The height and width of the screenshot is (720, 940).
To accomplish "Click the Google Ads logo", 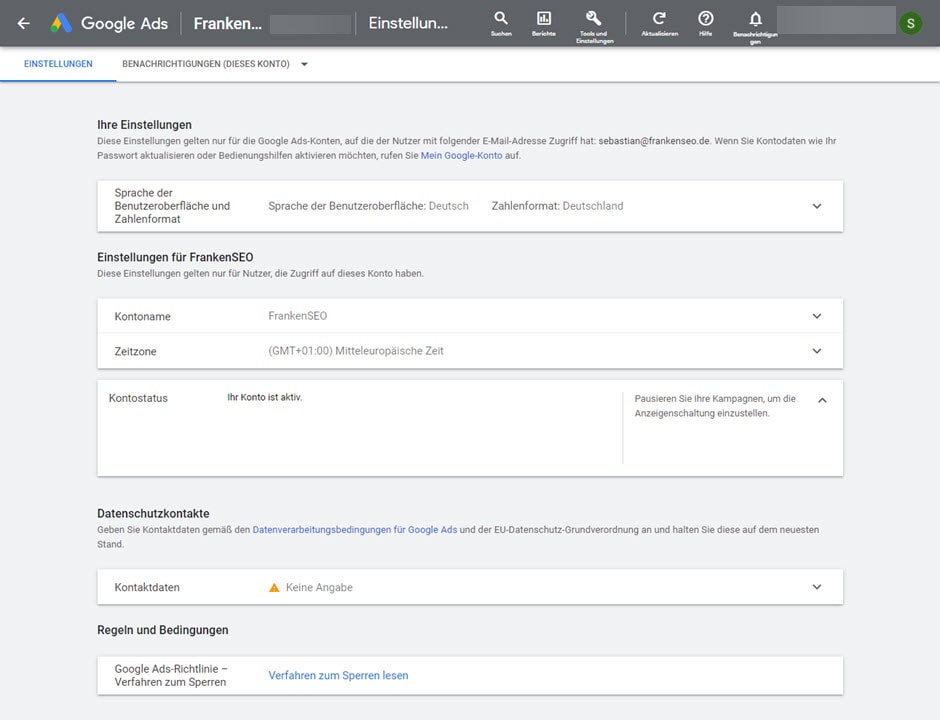I will click(x=62, y=24).
